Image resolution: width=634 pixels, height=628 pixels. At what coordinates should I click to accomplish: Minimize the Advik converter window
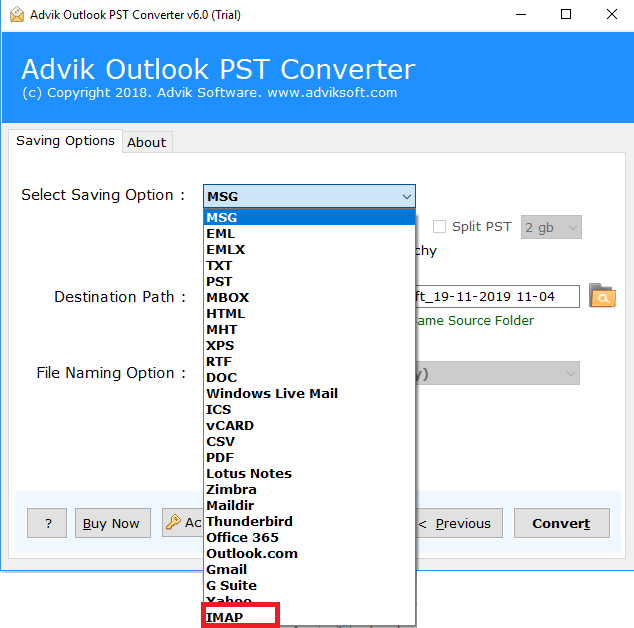pos(521,15)
